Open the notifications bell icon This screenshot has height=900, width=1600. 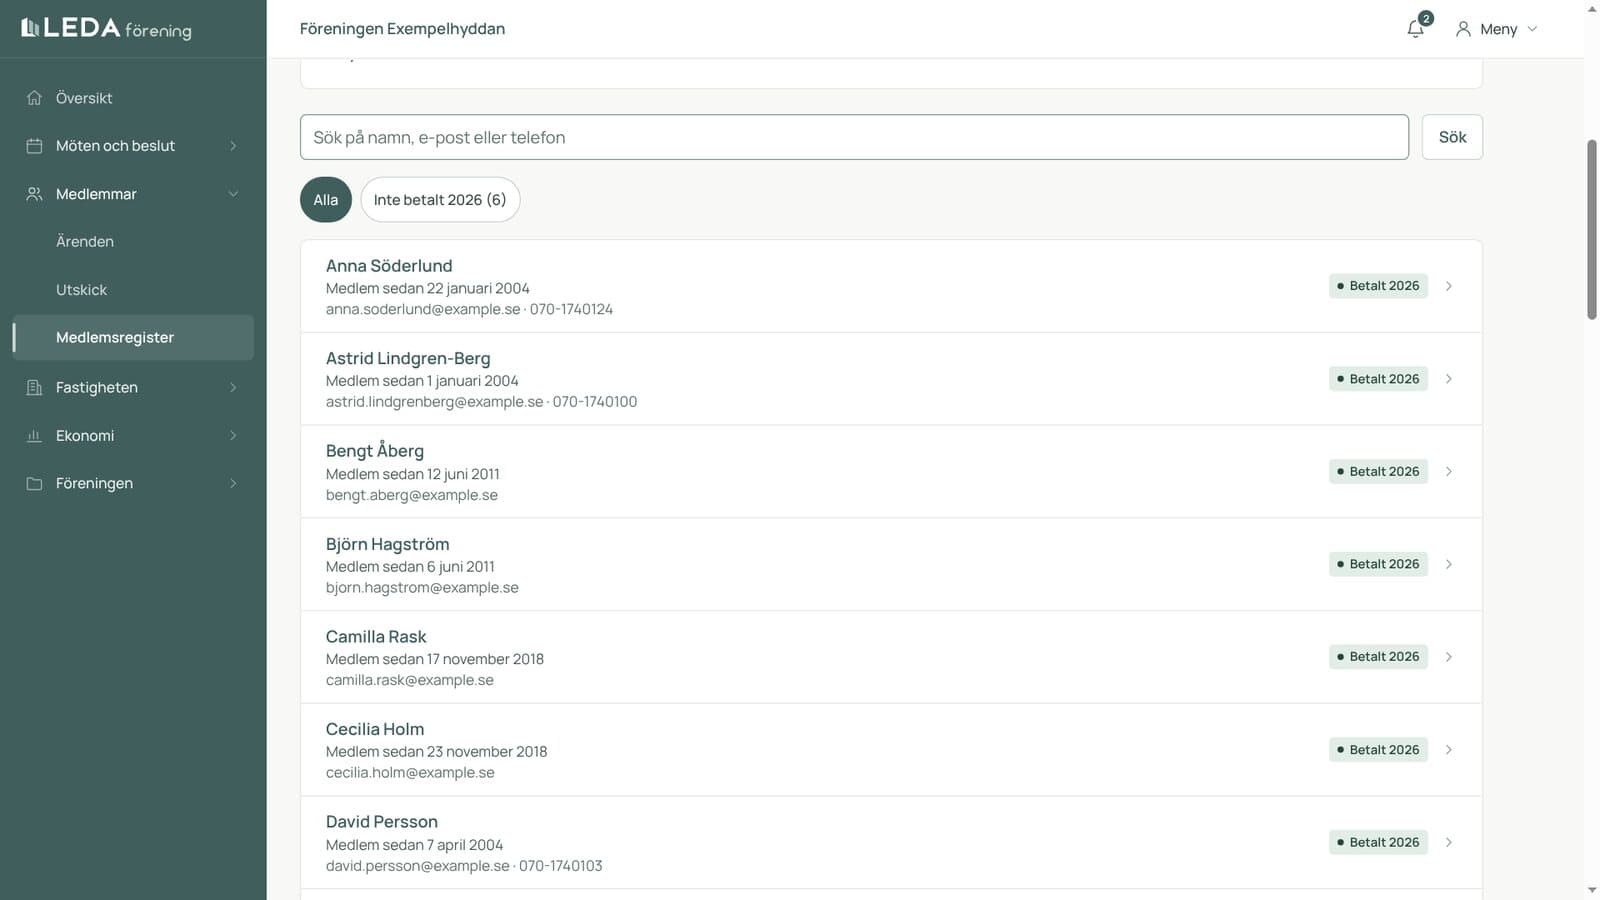coord(1415,29)
